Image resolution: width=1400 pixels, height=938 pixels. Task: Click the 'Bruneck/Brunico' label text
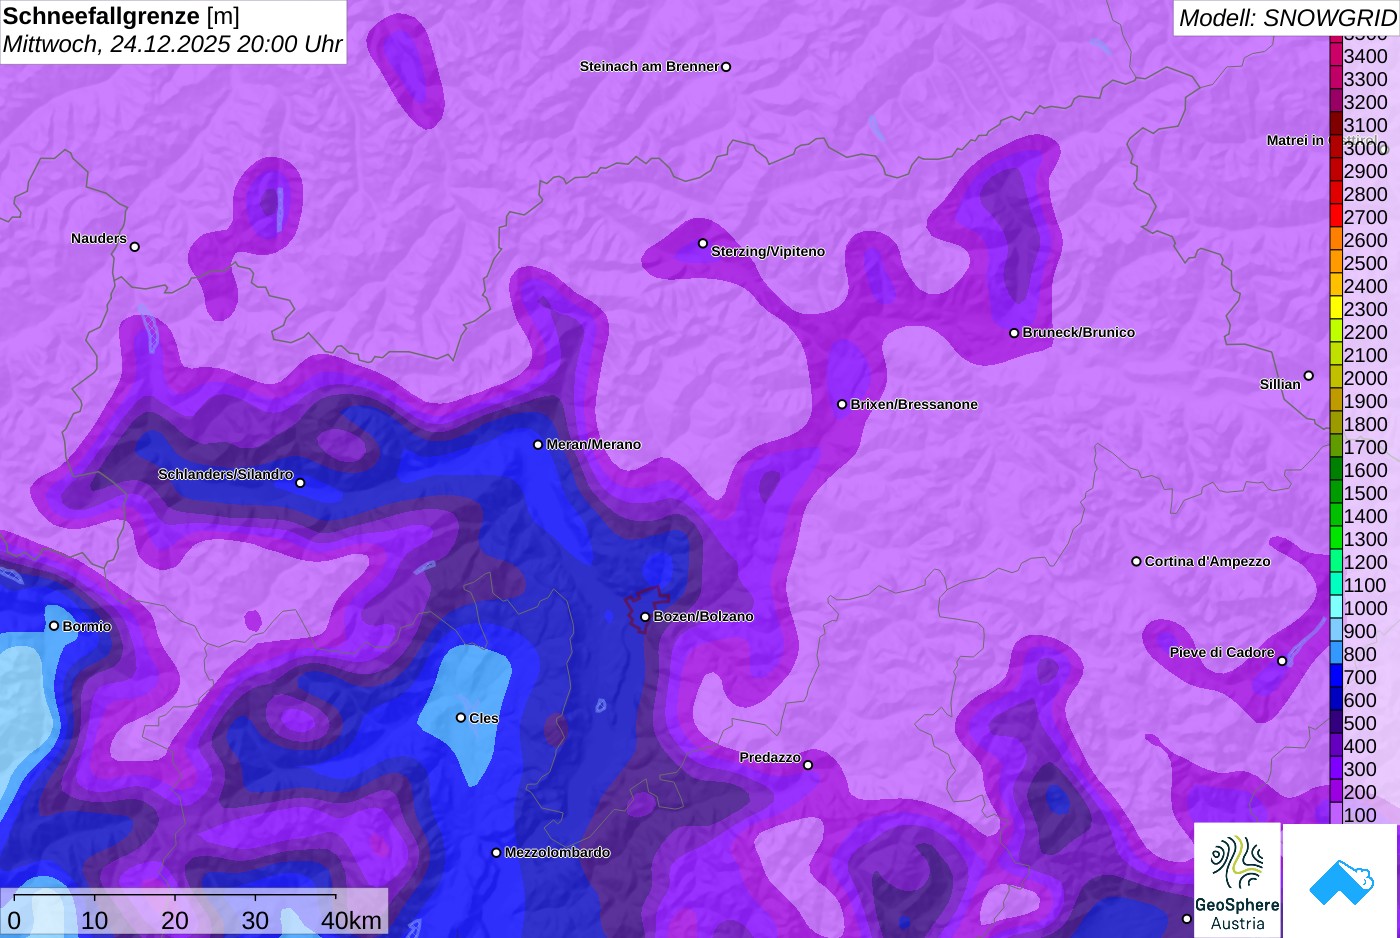[1078, 332]
